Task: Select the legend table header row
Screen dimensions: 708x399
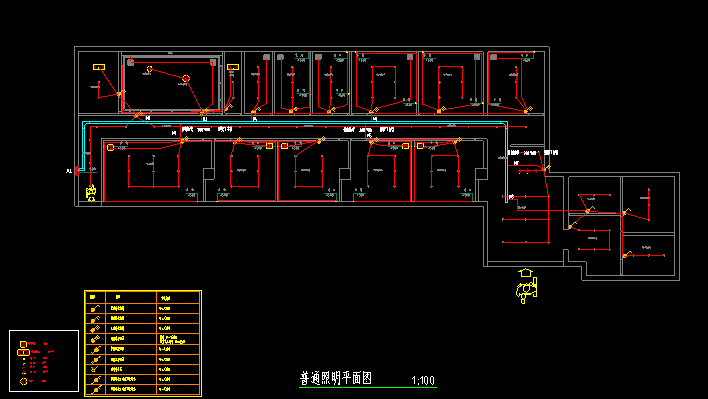Action: 143,297
